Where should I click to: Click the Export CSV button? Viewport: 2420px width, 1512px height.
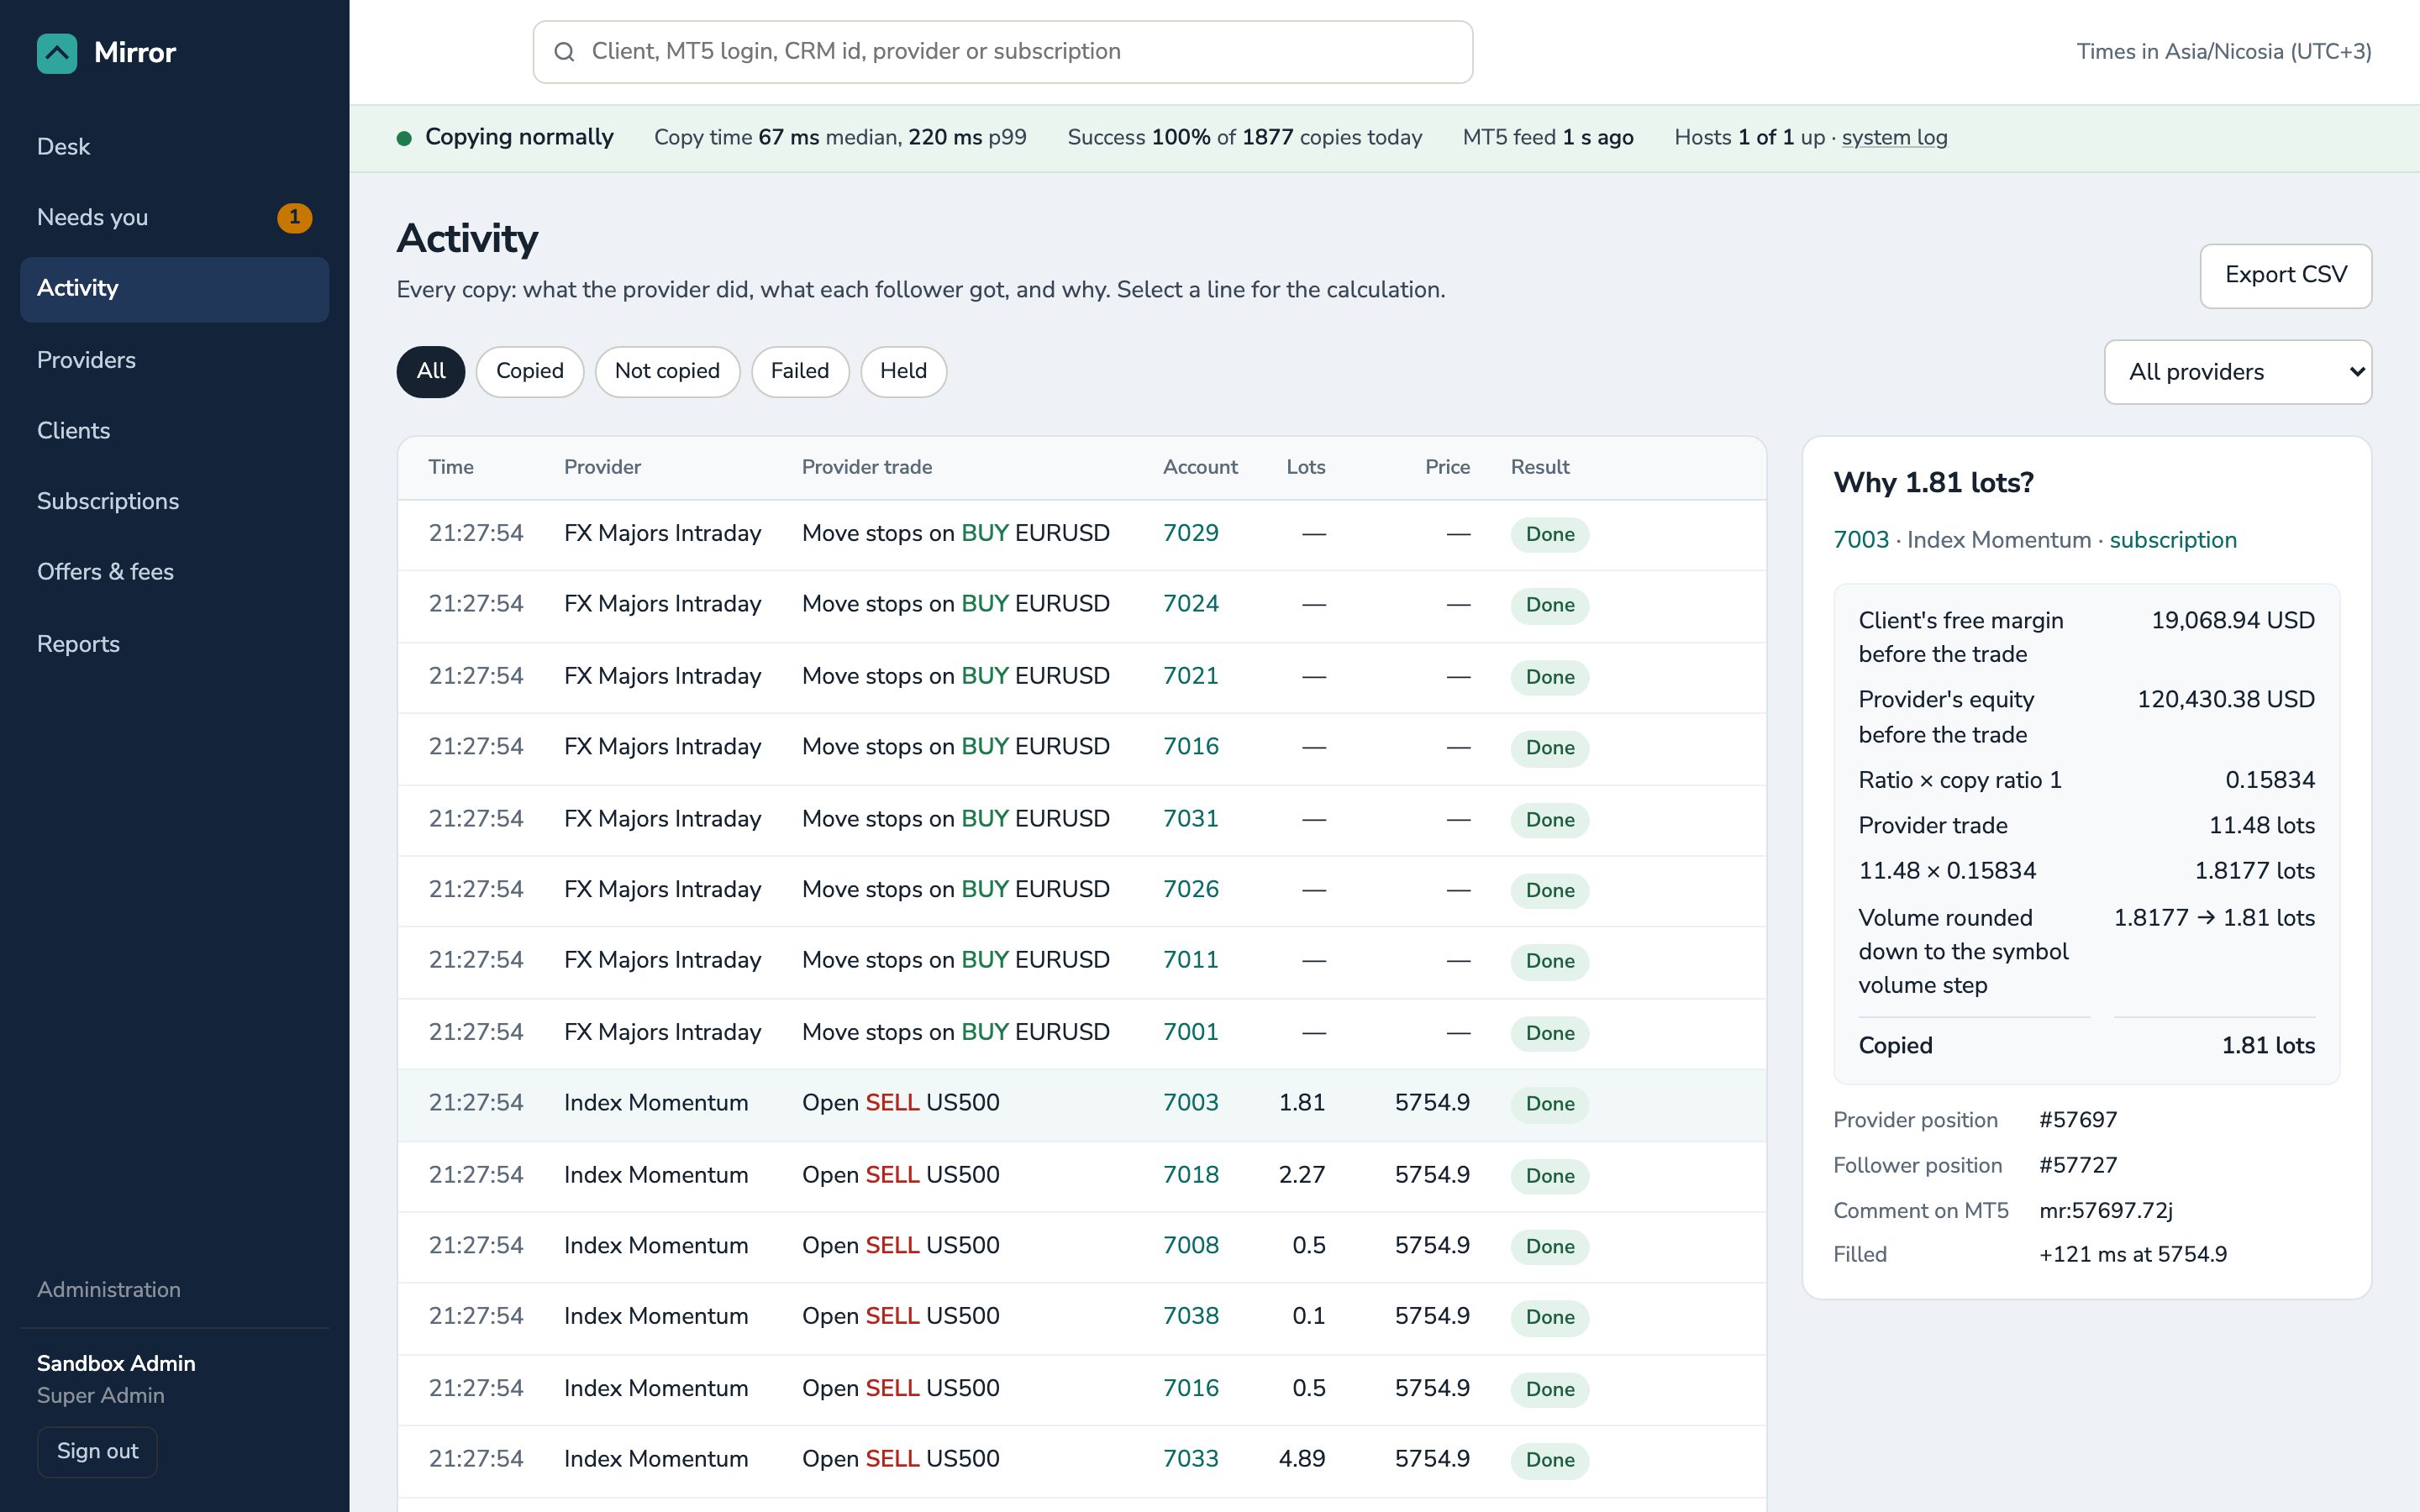pyautogui.click(x=2285, y=276)
